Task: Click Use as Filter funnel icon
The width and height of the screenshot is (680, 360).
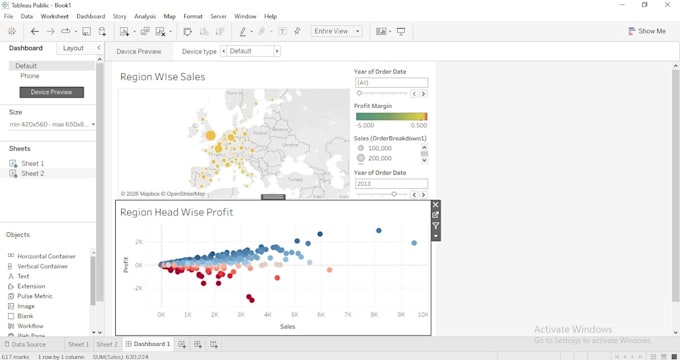Action: [x=436, y=226]
